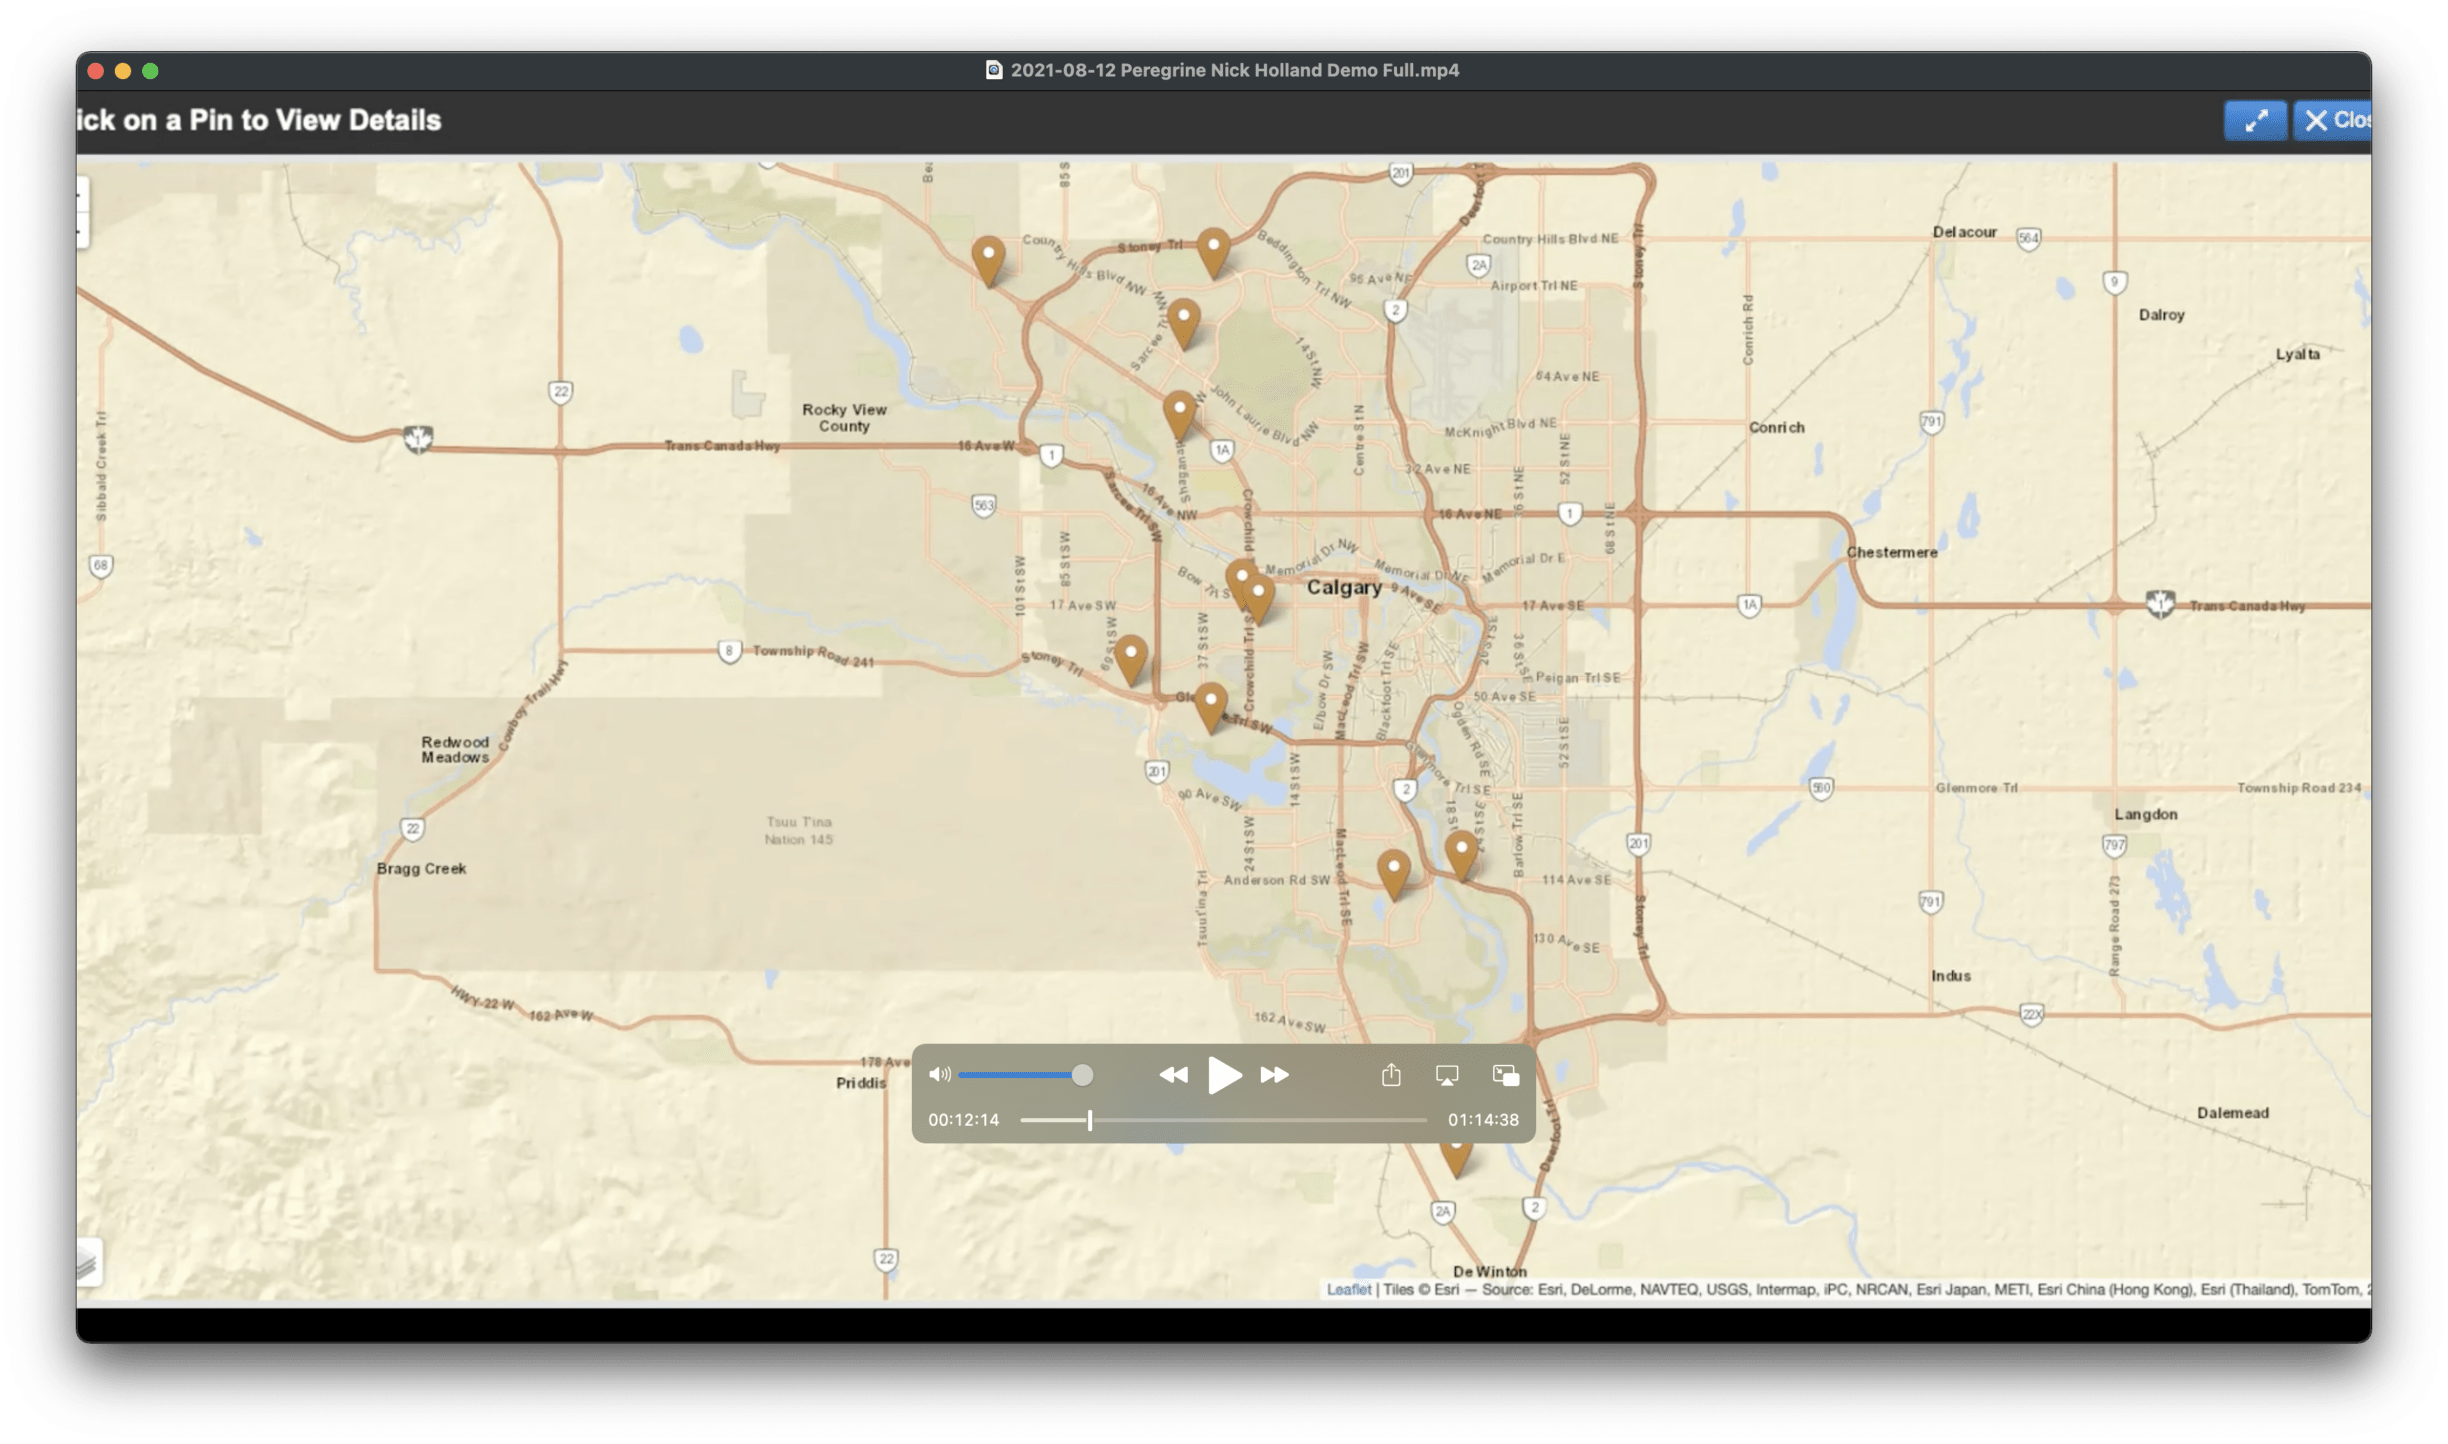The image size is (2448, 1444).
Task: Click the AirPlay icon
Action: click(1447, 1075)
